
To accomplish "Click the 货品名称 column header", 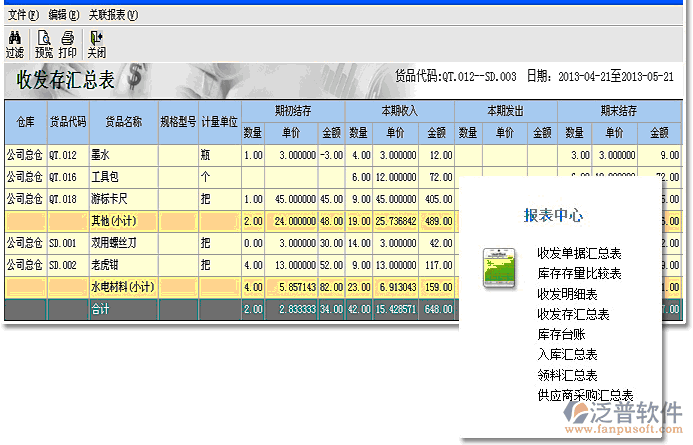I will [x=124, y=121].
